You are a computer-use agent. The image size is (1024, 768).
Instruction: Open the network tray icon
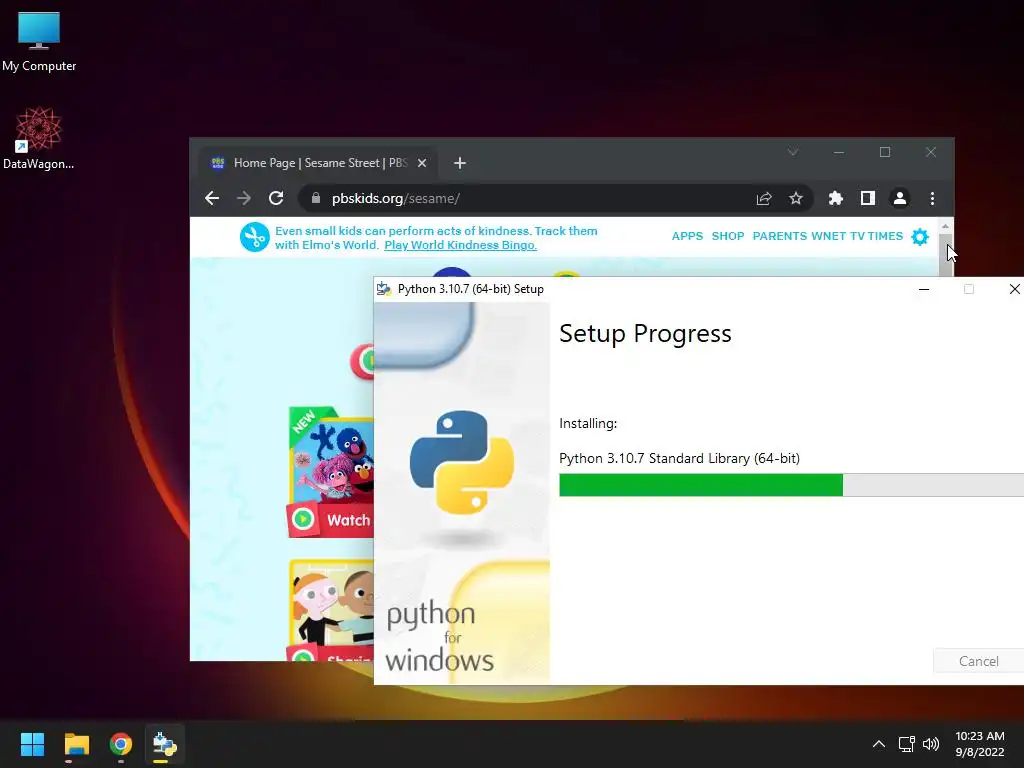906,744
